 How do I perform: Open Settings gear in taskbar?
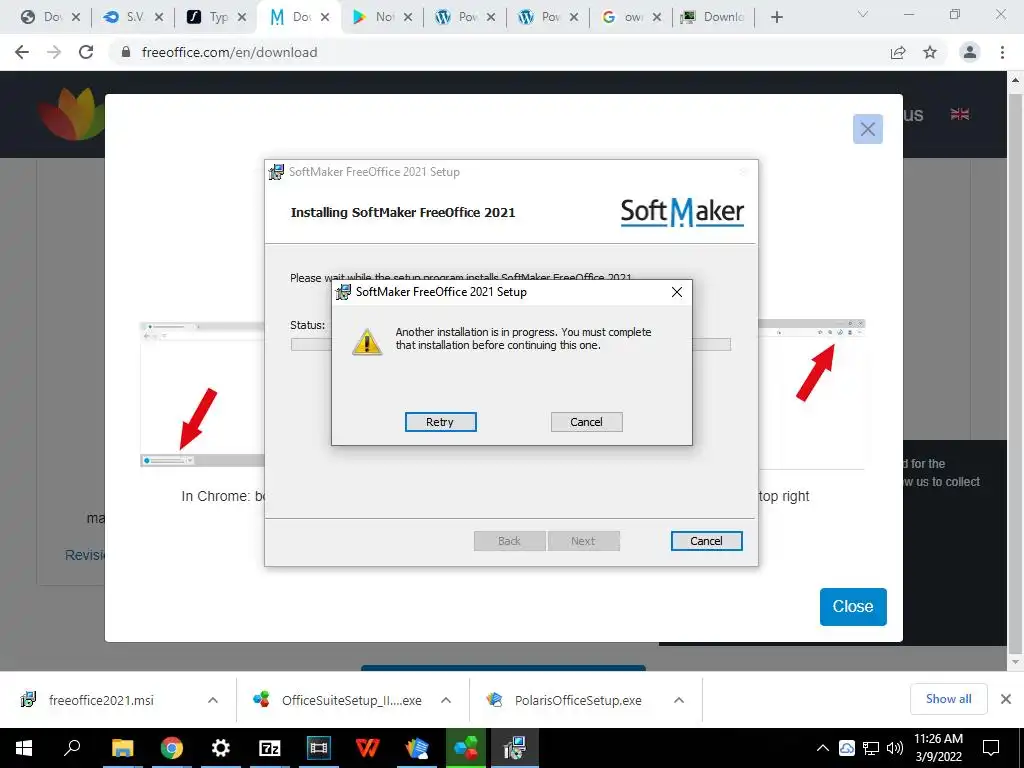tap(221, 748)
